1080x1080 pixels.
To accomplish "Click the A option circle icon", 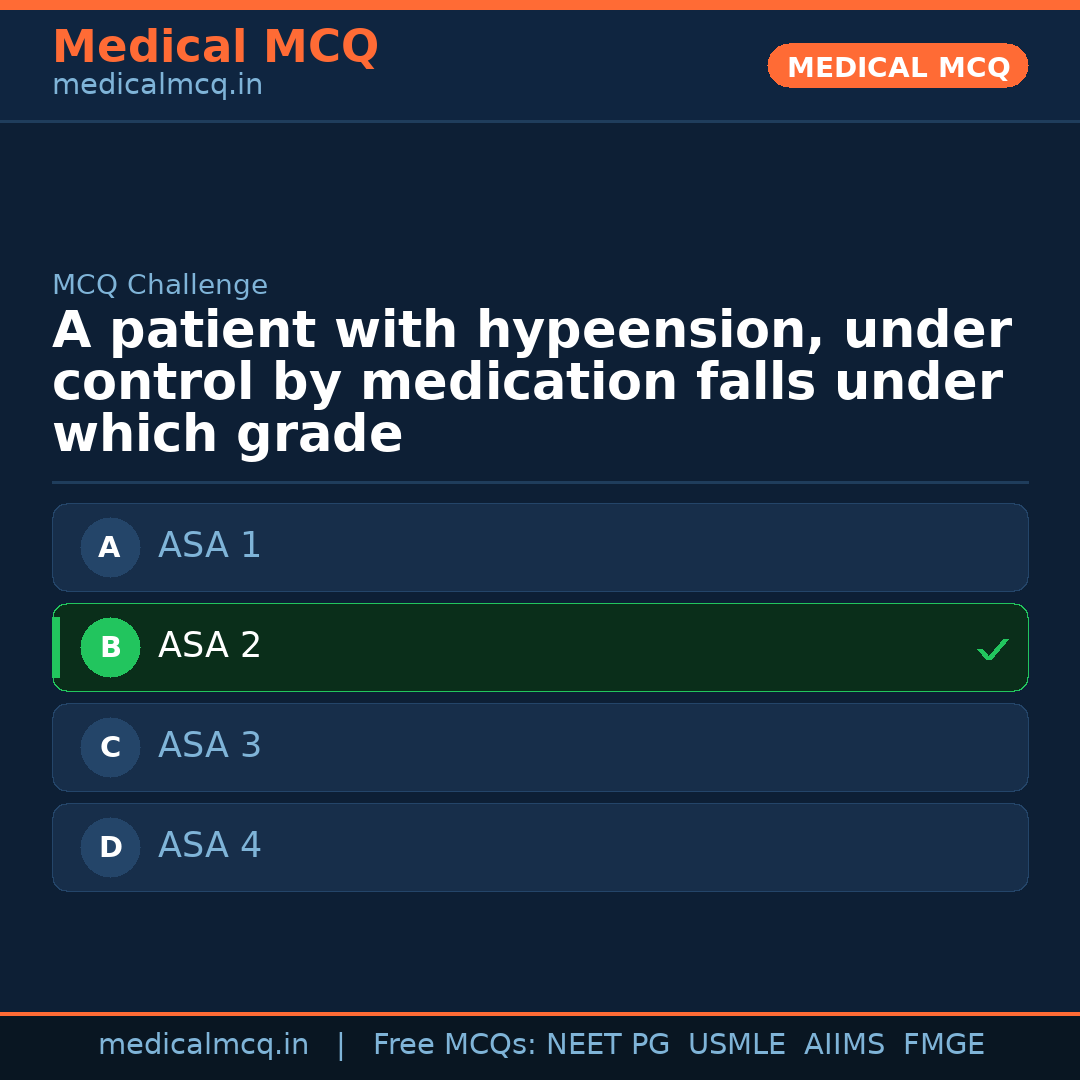I will click(x=110, y=547).
